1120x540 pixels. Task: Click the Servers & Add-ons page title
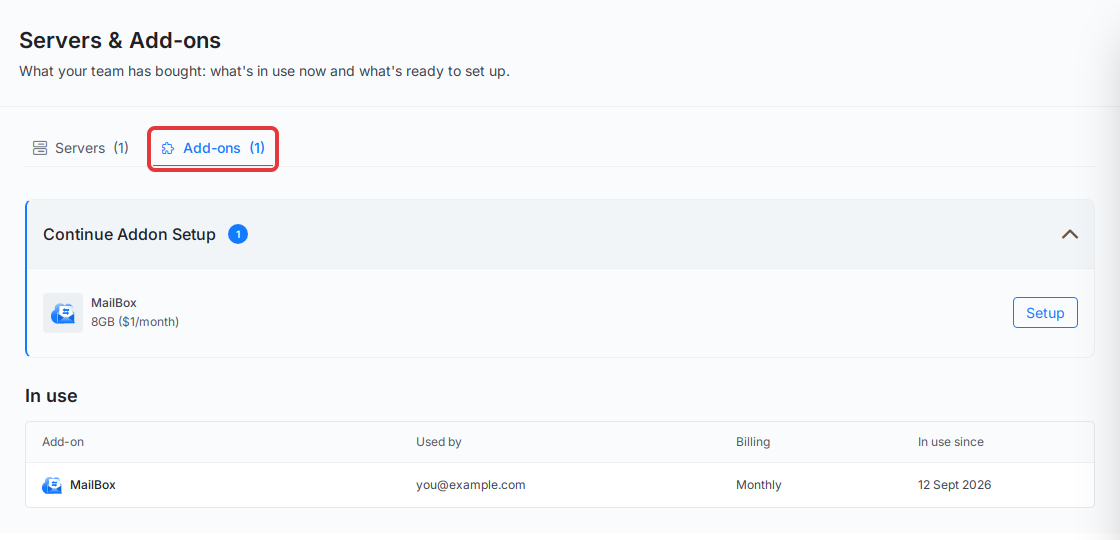click(120, 41)
